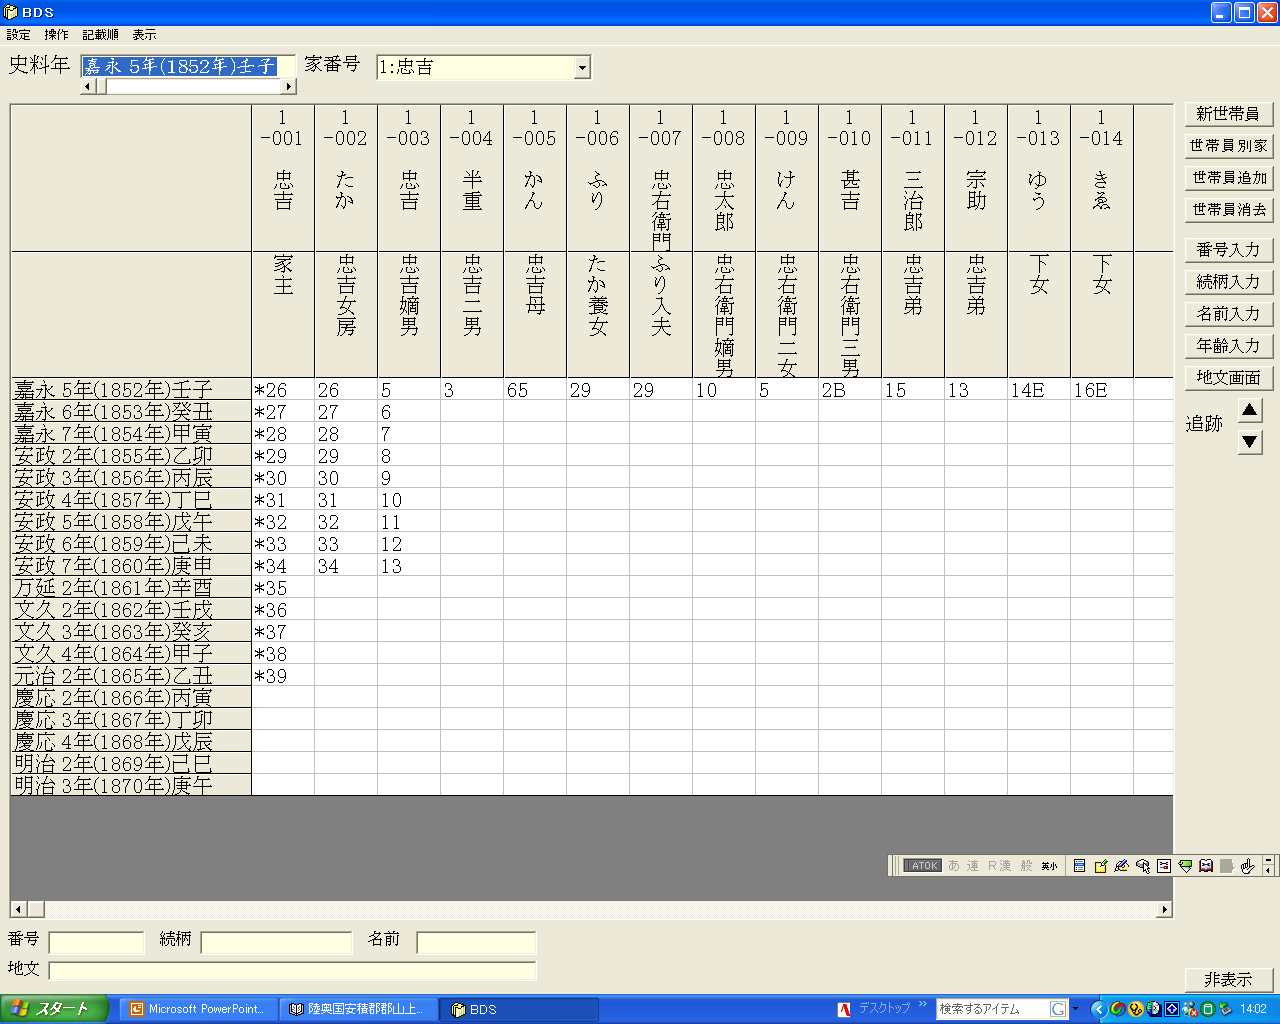Click the Google icon in the taskbar search box

click(1058, 1009)
